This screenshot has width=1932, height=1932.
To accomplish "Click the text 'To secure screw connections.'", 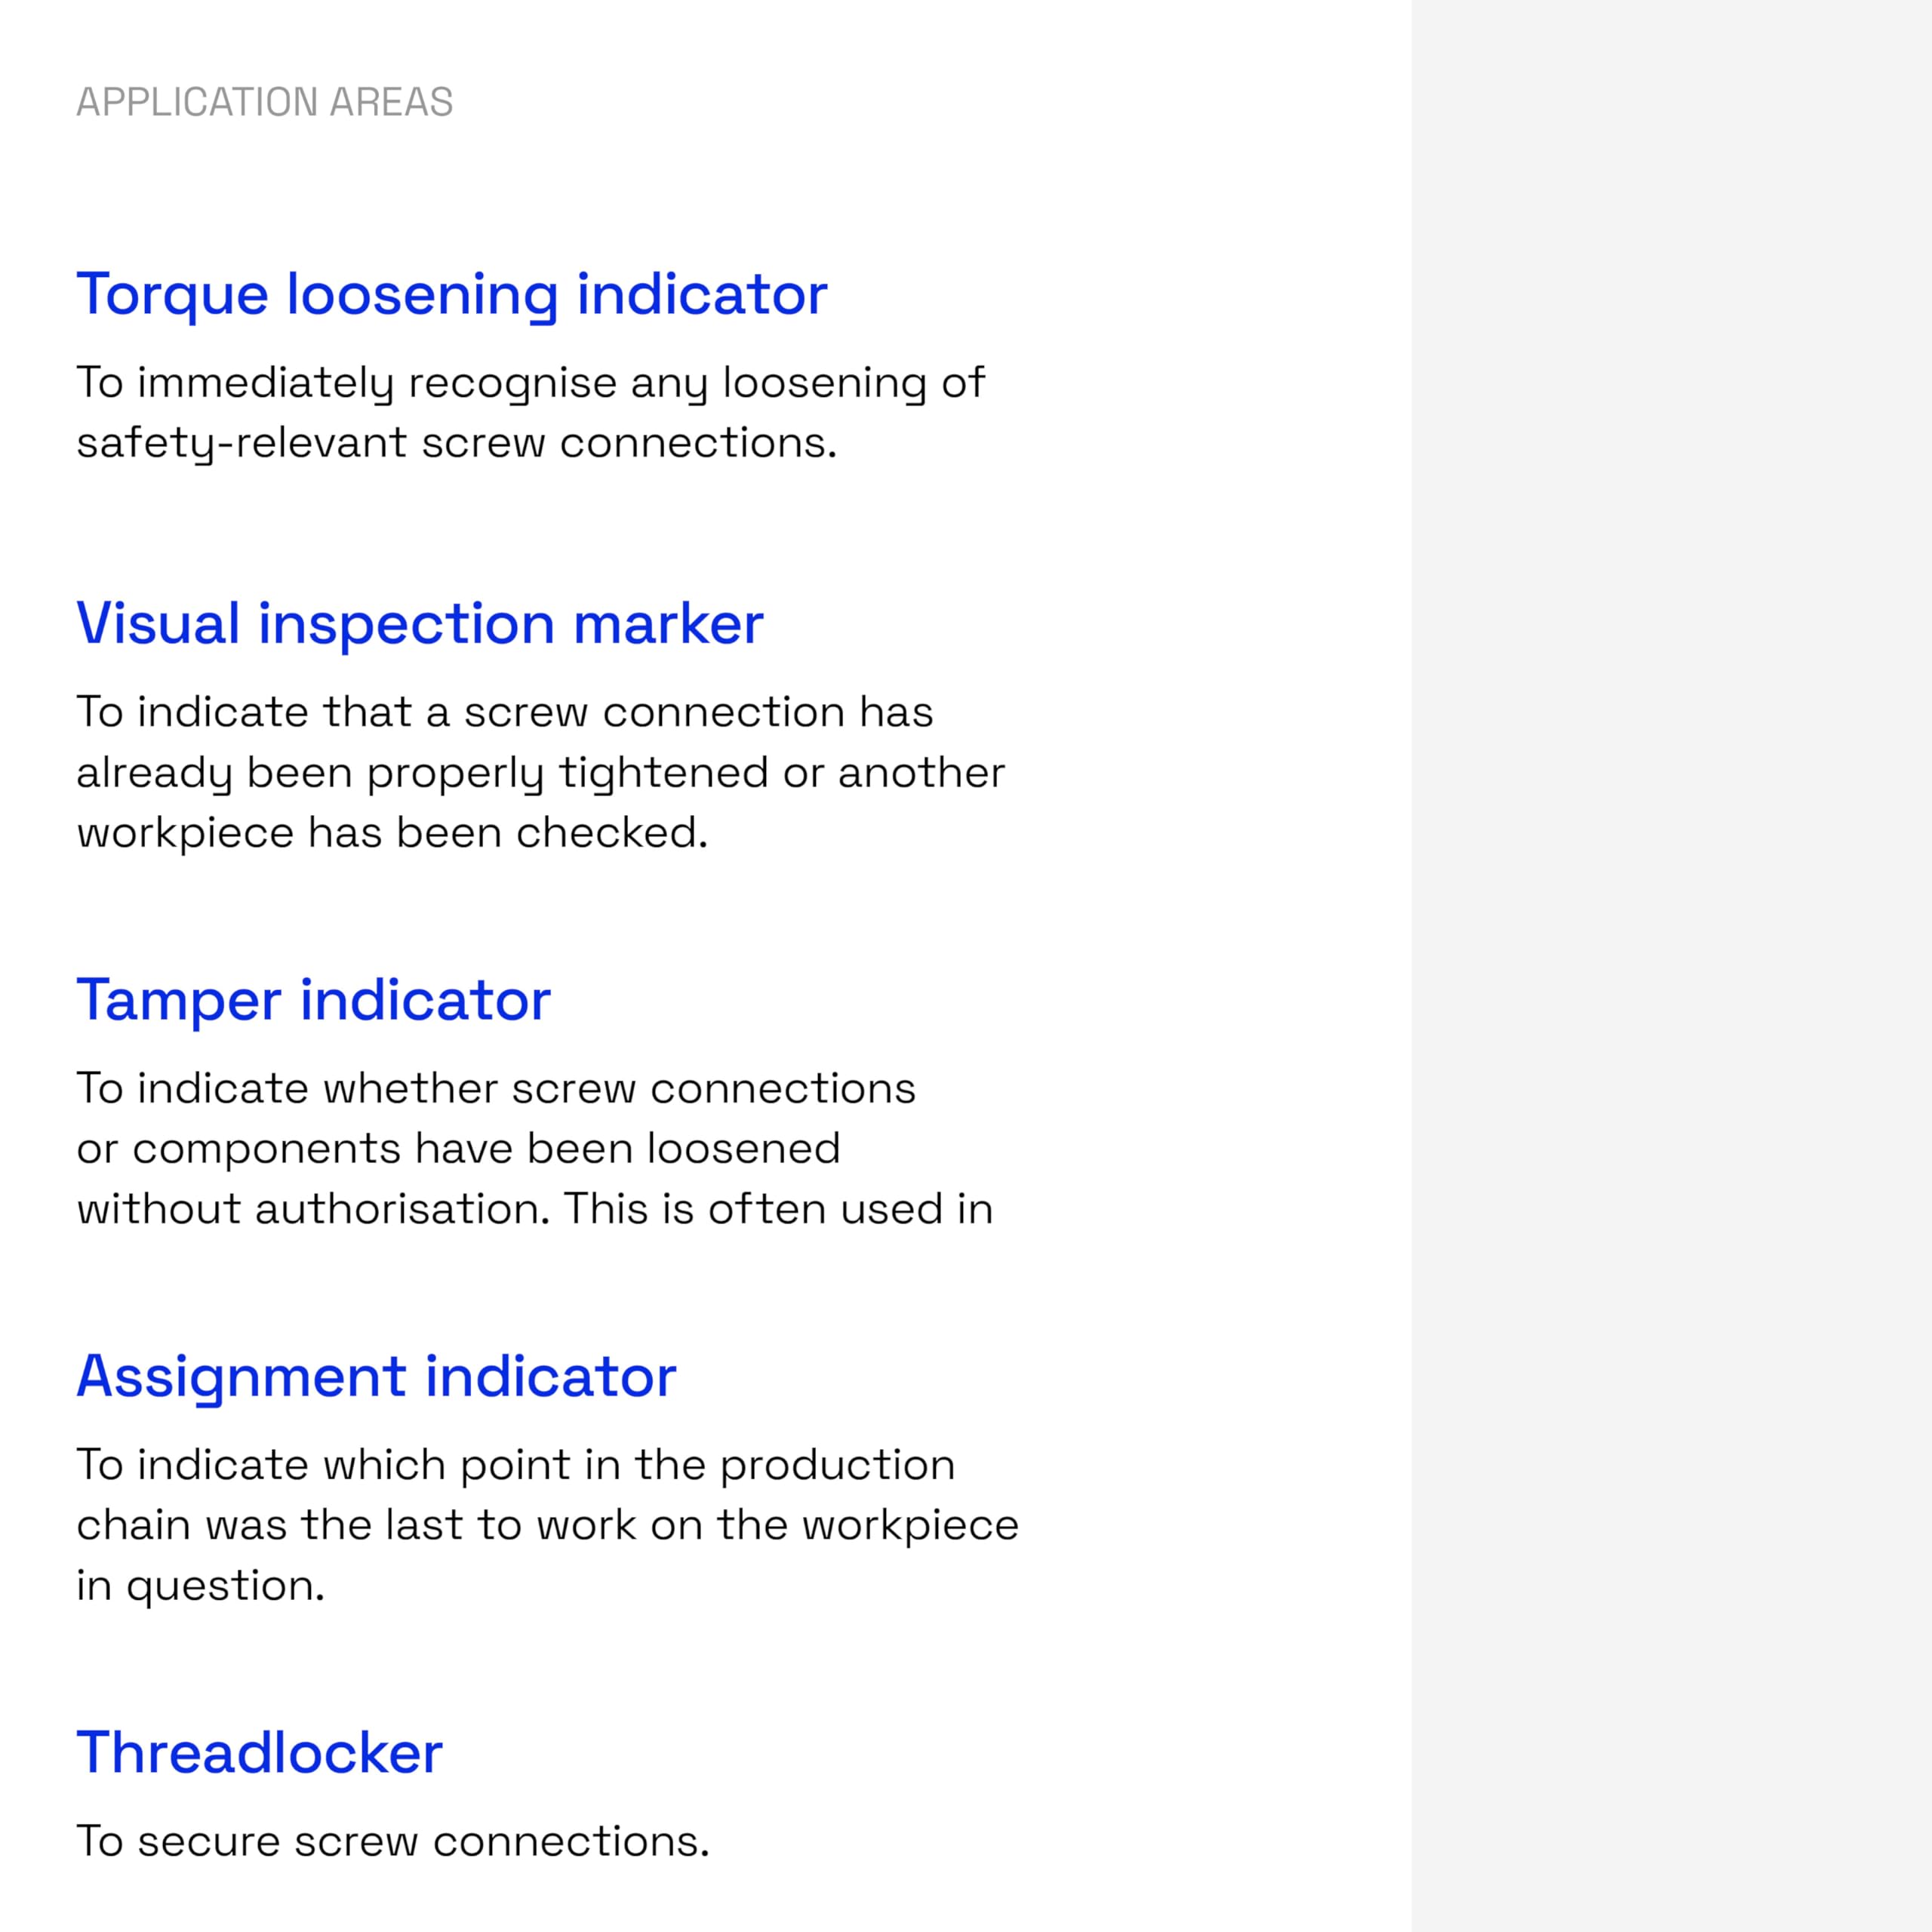I will [x=392, y=1841].
